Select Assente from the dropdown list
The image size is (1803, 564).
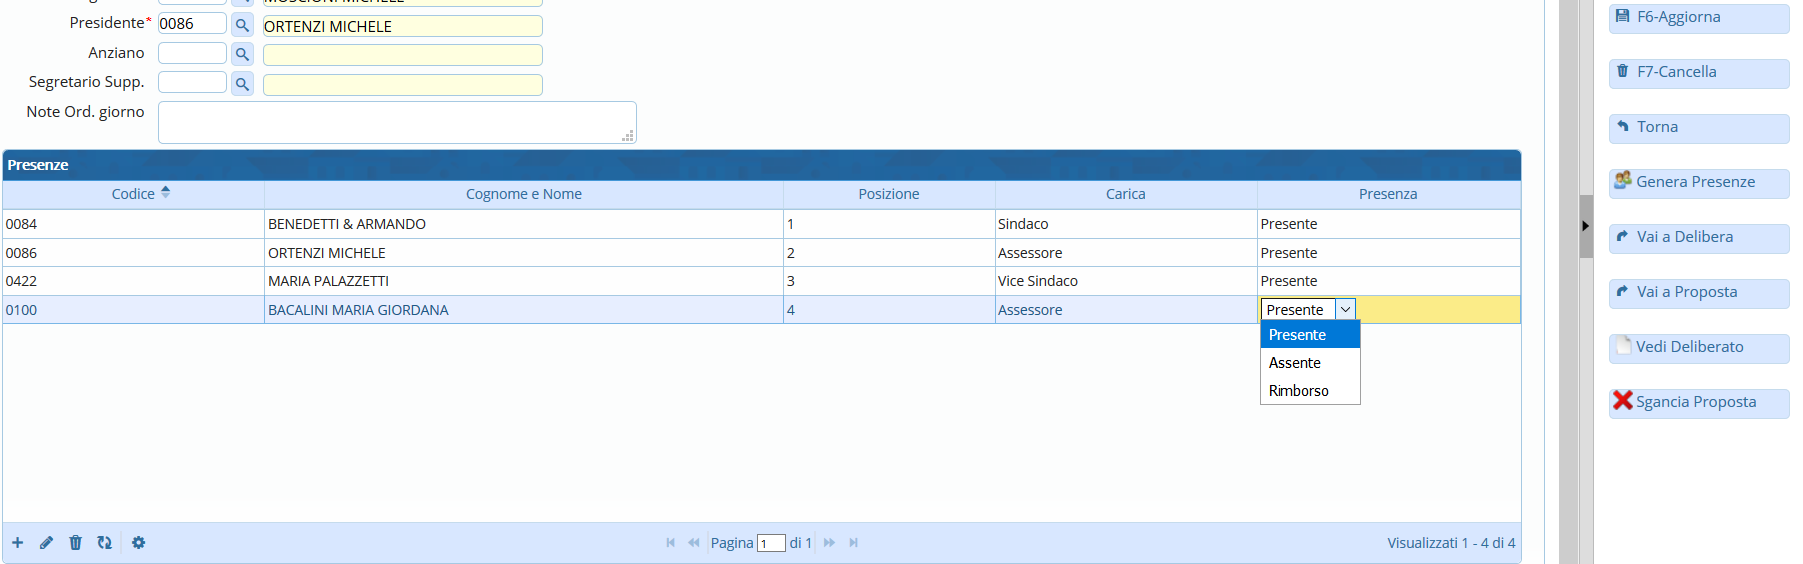[1295, 363]
